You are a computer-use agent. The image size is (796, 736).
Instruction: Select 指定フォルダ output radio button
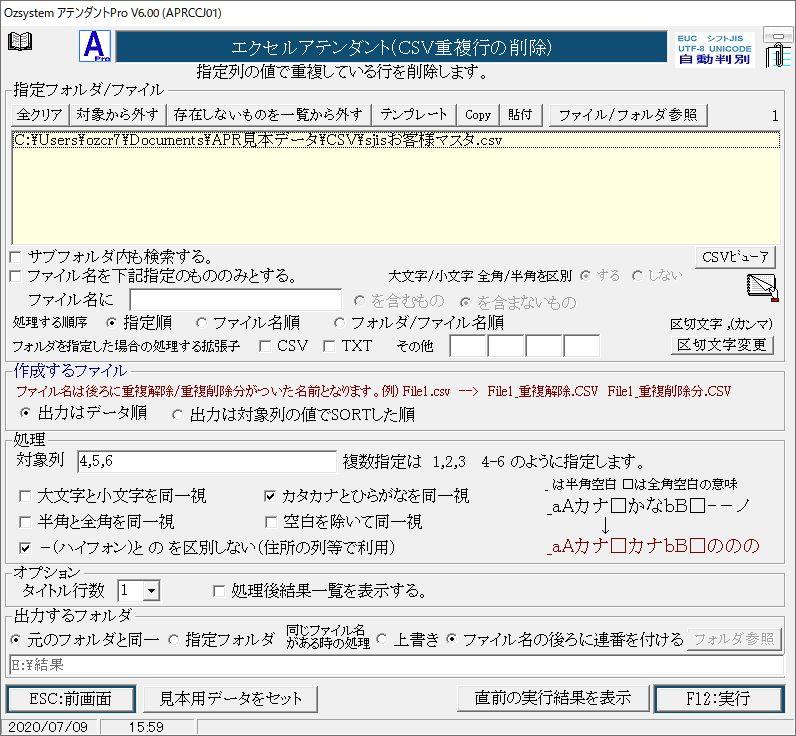(174, 639)
